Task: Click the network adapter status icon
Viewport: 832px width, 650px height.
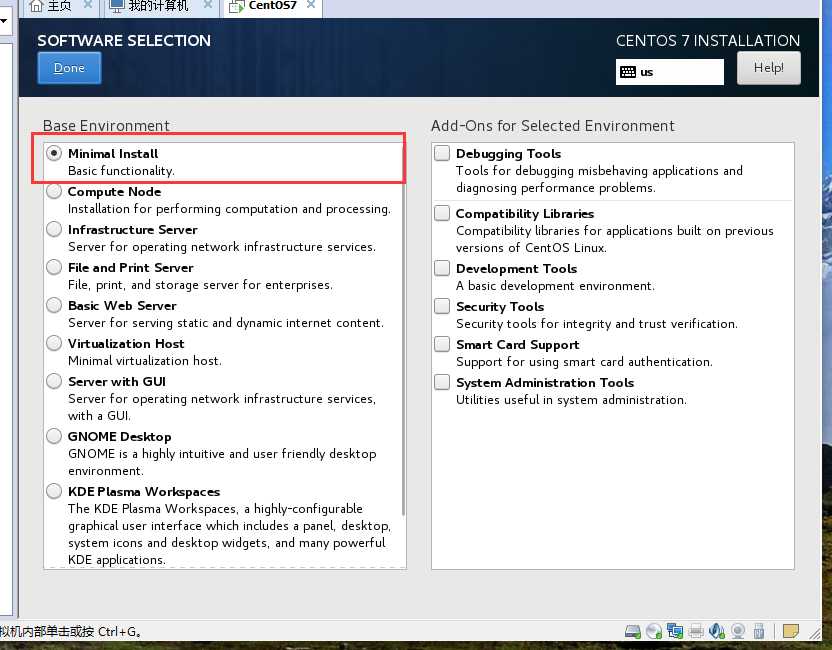Action: click(675, 631)
